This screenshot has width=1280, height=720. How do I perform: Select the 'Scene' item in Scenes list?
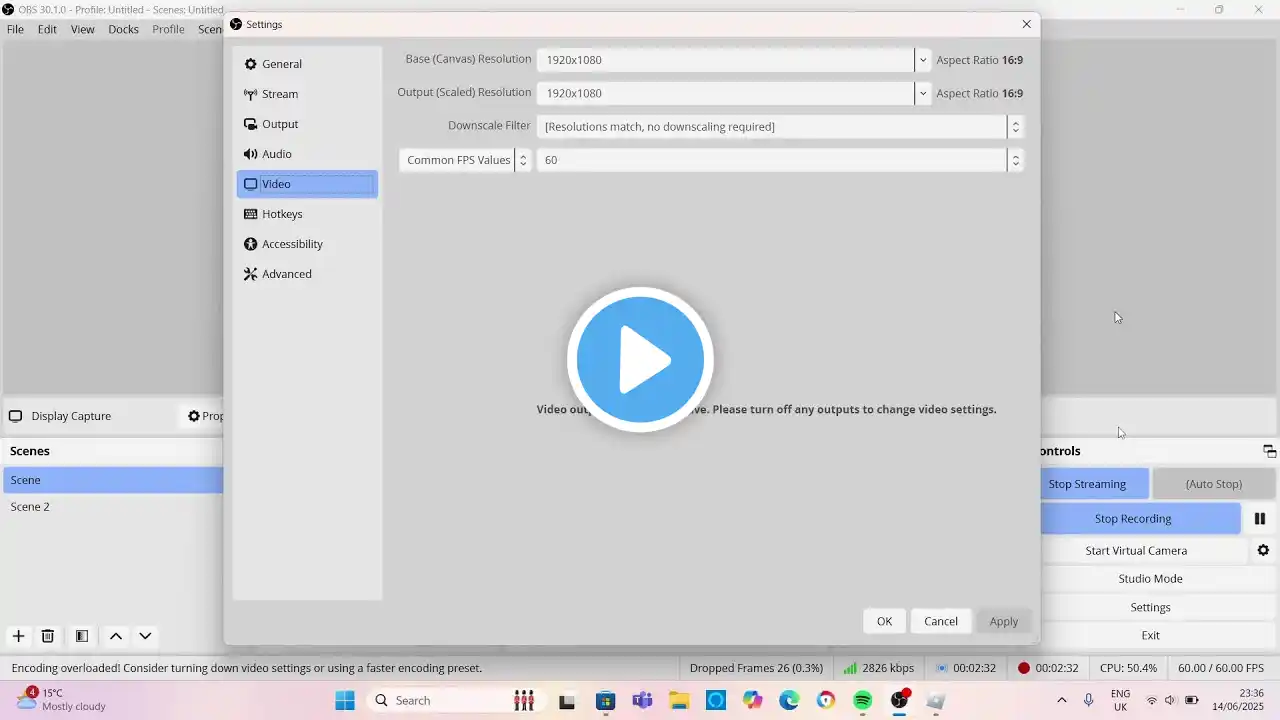point(113,480)
